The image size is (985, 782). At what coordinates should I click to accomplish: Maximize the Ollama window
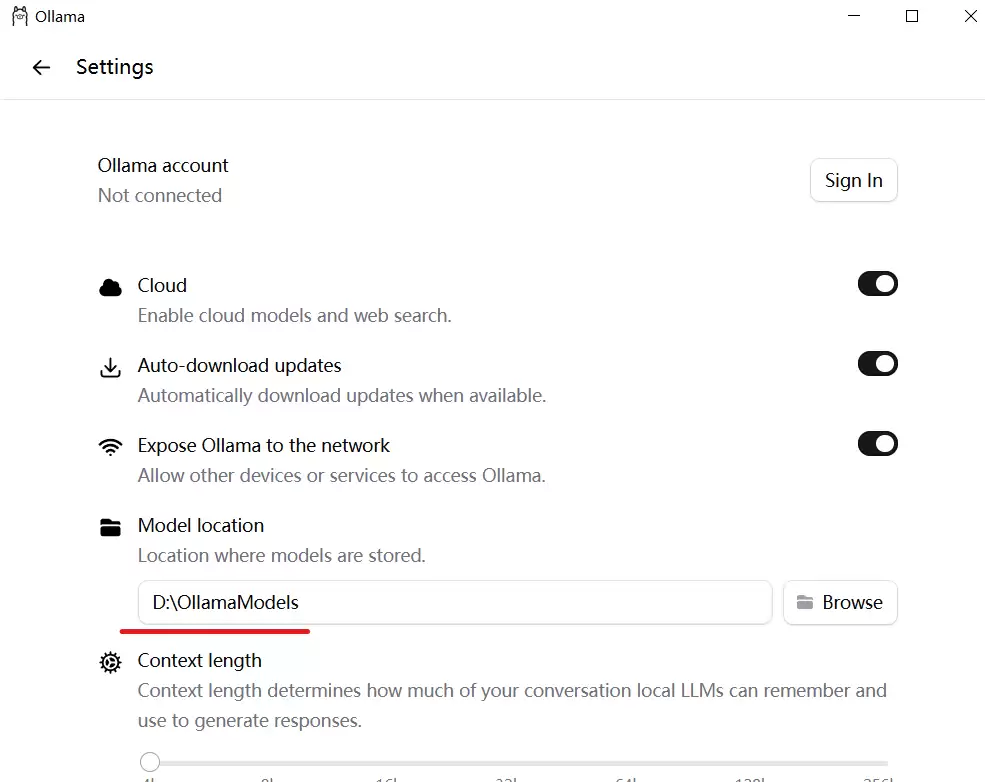pyautogui.click(x=912, y=16)
